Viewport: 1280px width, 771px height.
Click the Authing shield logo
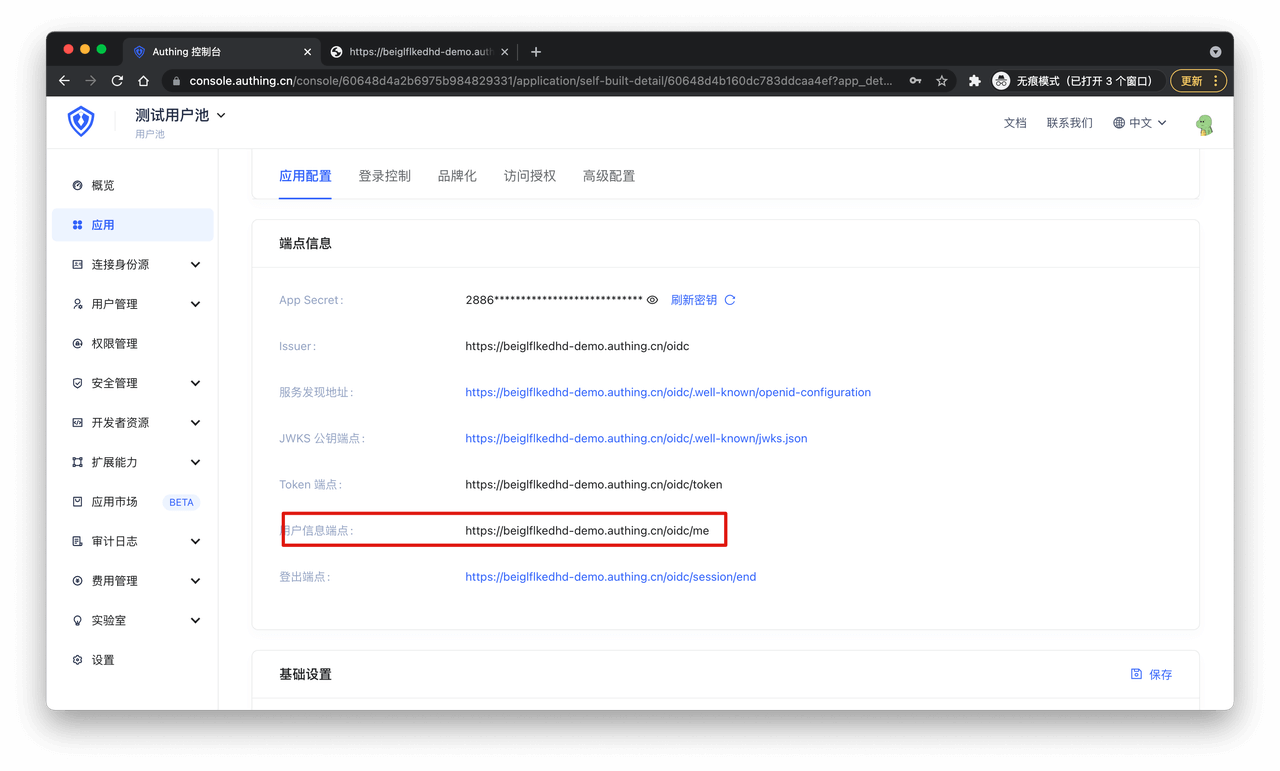(81, 122)
